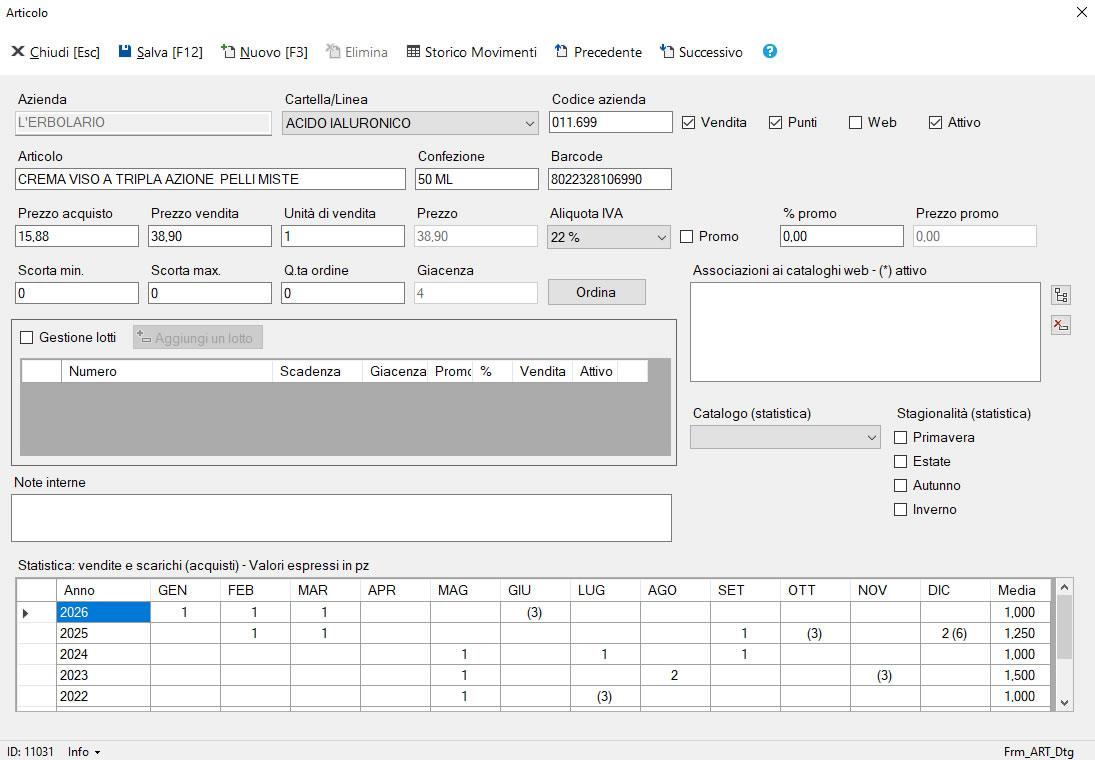Click the Chiudi X icon in toolbar
This screenshot has height=760, width=1095.
(x=17, y=51)
